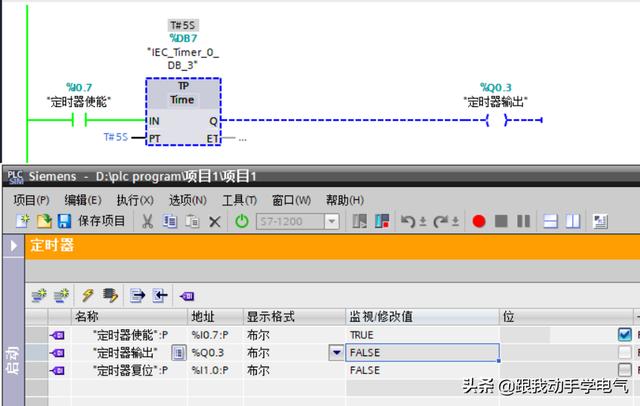This screenshot has width=640, height=406.
Task: Click the 启动 vertical side tab
Action: 13,359
